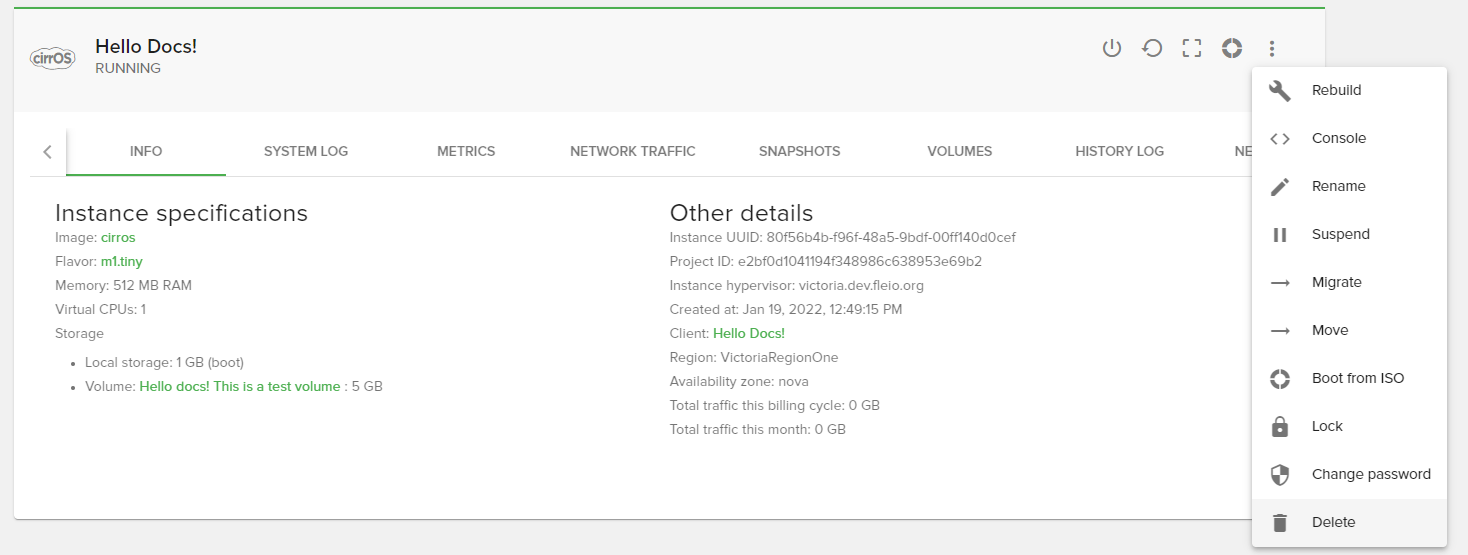This screenshot has height=555, width=1468.
Task: Select Rename from the menu
Action: coord(1338,186)
